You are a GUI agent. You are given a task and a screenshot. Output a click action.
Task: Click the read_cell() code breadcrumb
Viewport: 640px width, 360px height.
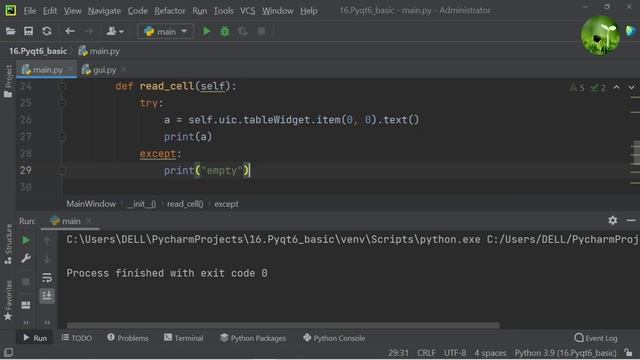(x=185, y=204)
